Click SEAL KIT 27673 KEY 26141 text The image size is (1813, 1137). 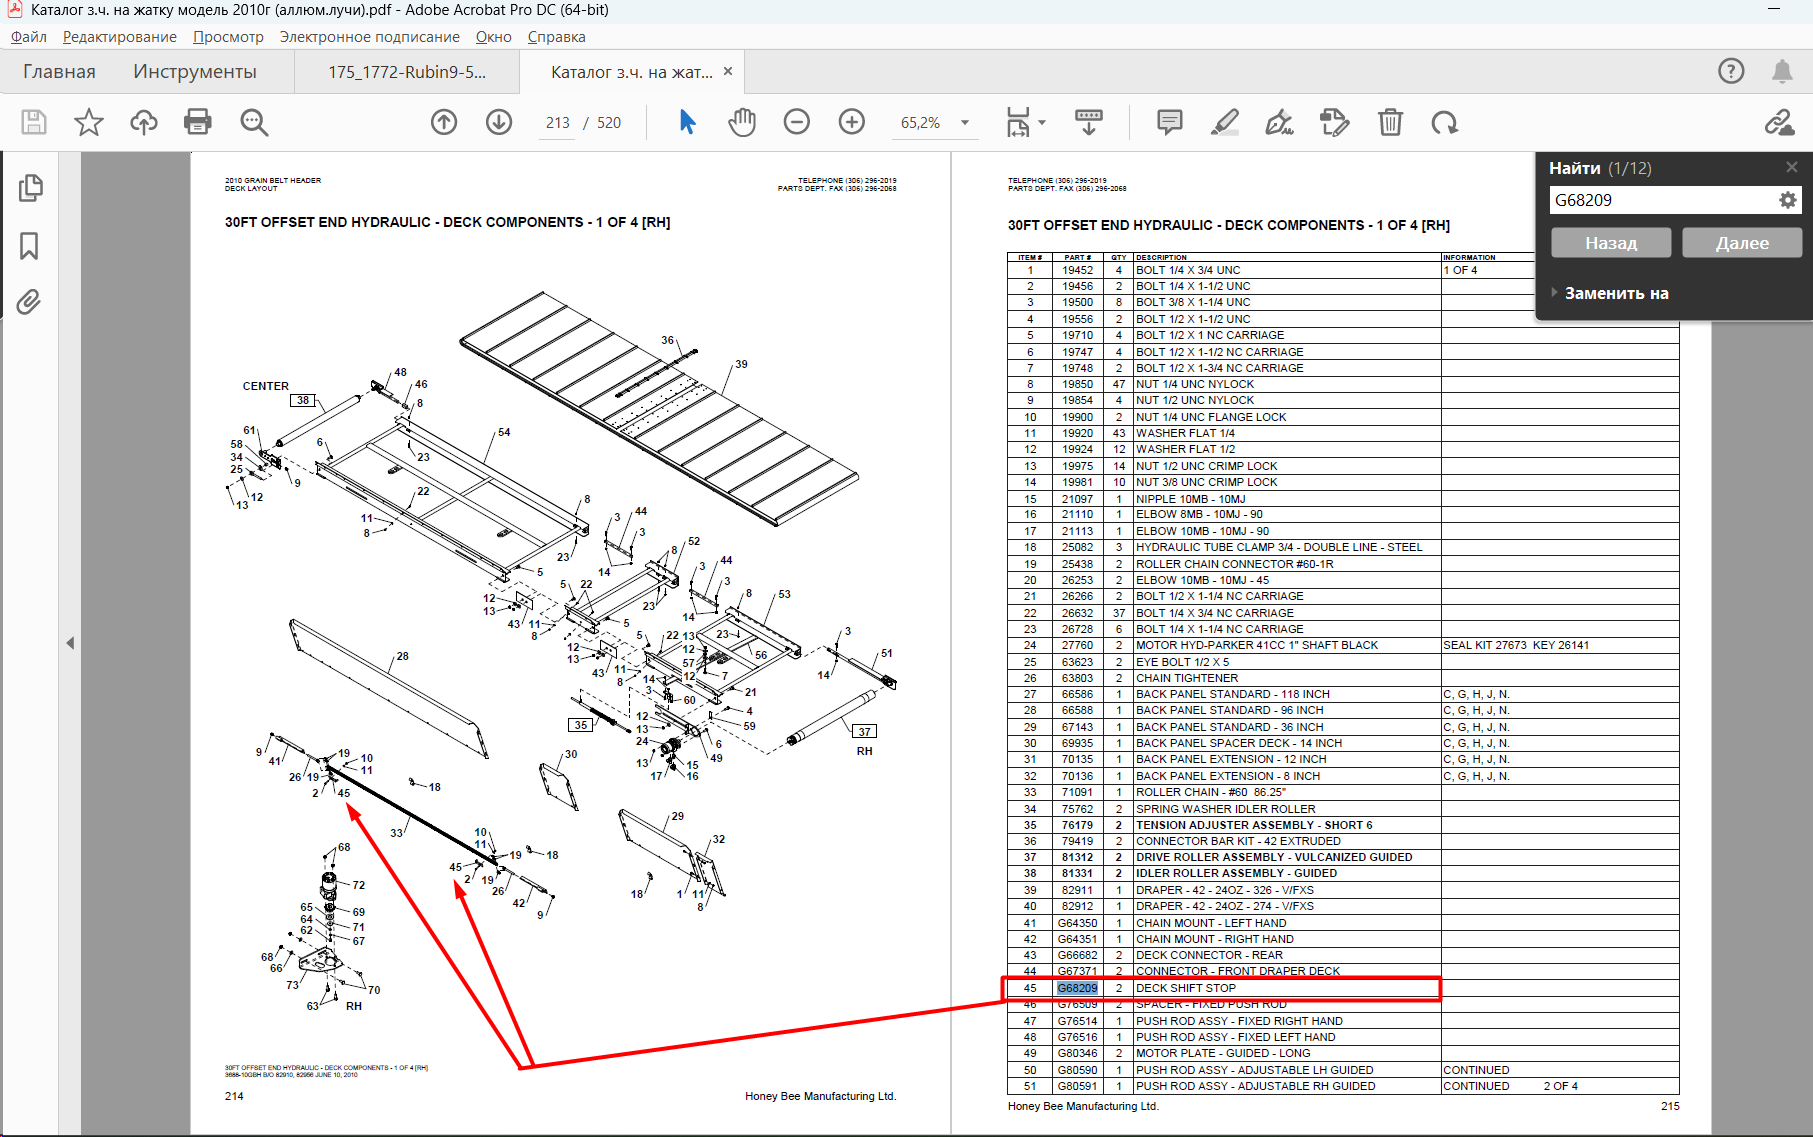[x=1516, y=645]
